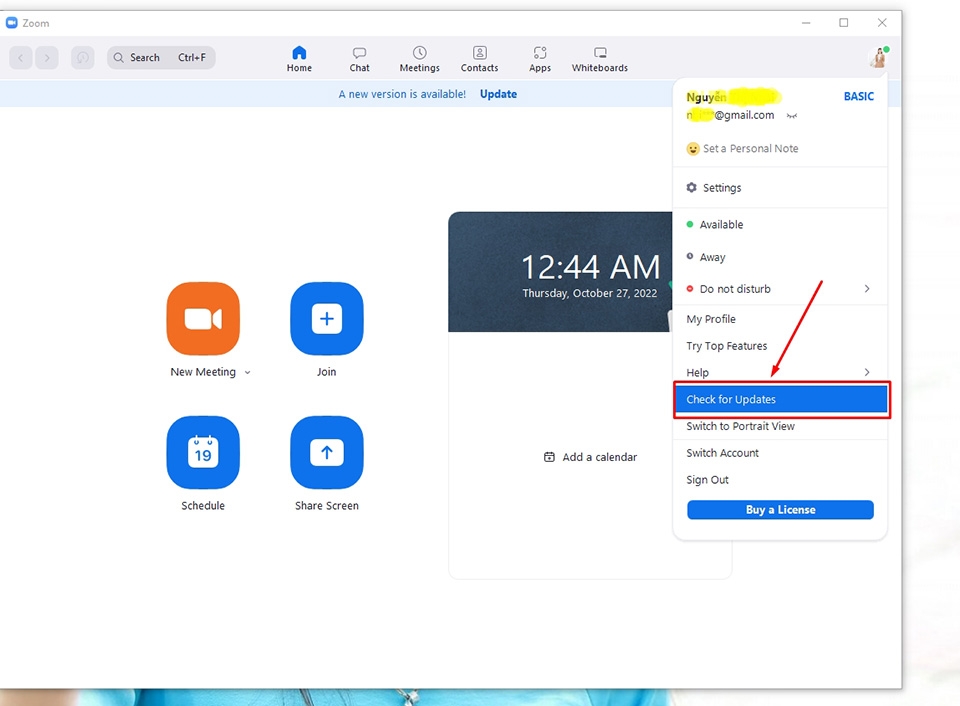This screenshot has width=960, height=706.
Task: Click the Buy a License button
Action: (780, 509)
